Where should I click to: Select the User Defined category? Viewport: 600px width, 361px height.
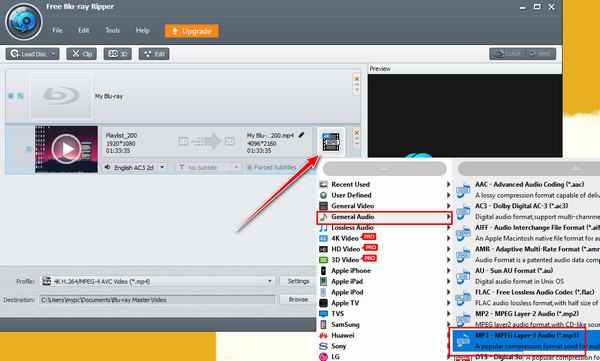385,195
